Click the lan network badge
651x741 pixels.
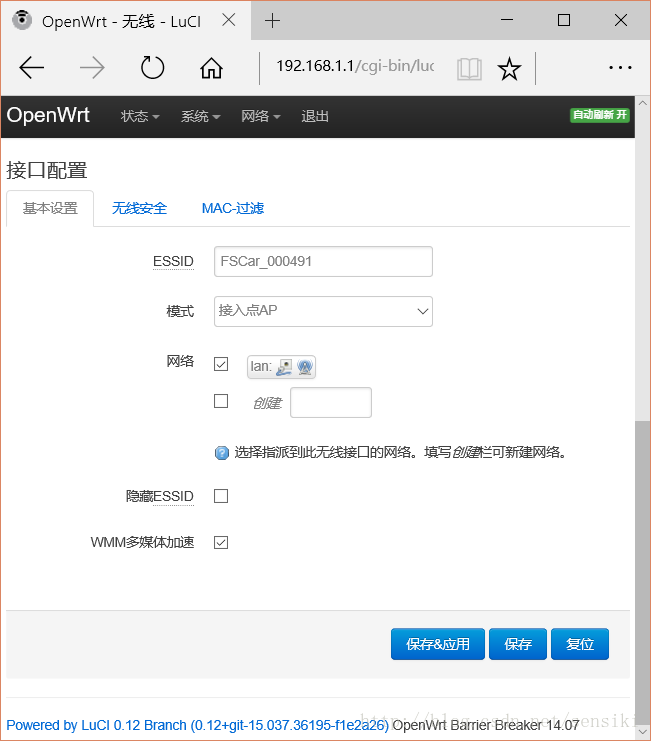[281, 367]
